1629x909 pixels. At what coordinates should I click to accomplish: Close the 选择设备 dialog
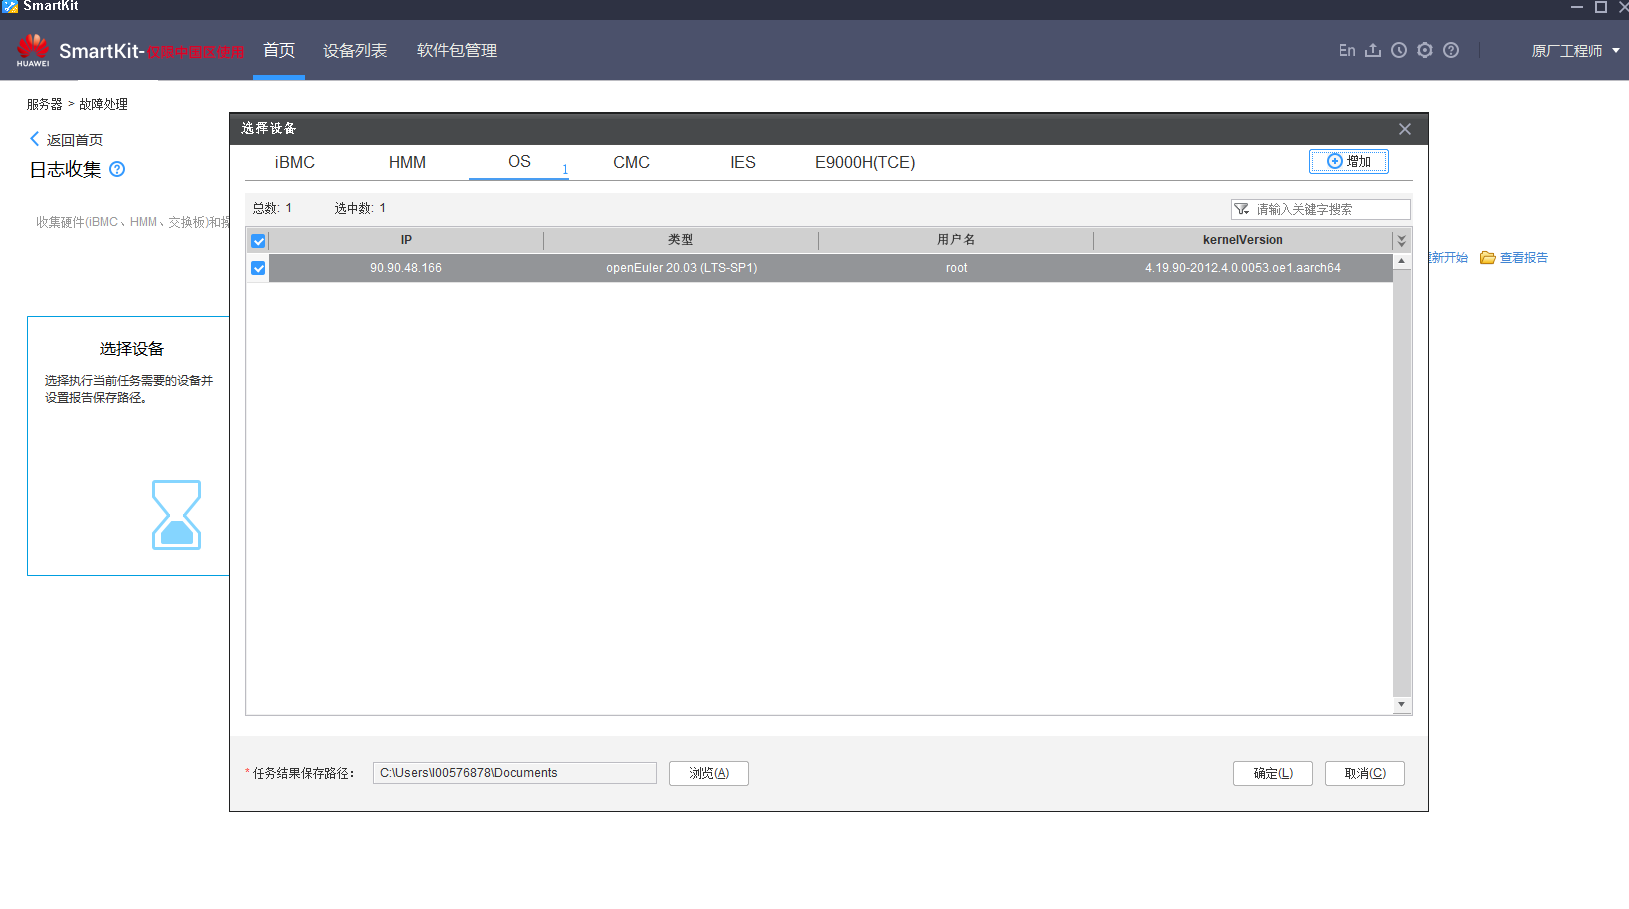point(1405,129)
